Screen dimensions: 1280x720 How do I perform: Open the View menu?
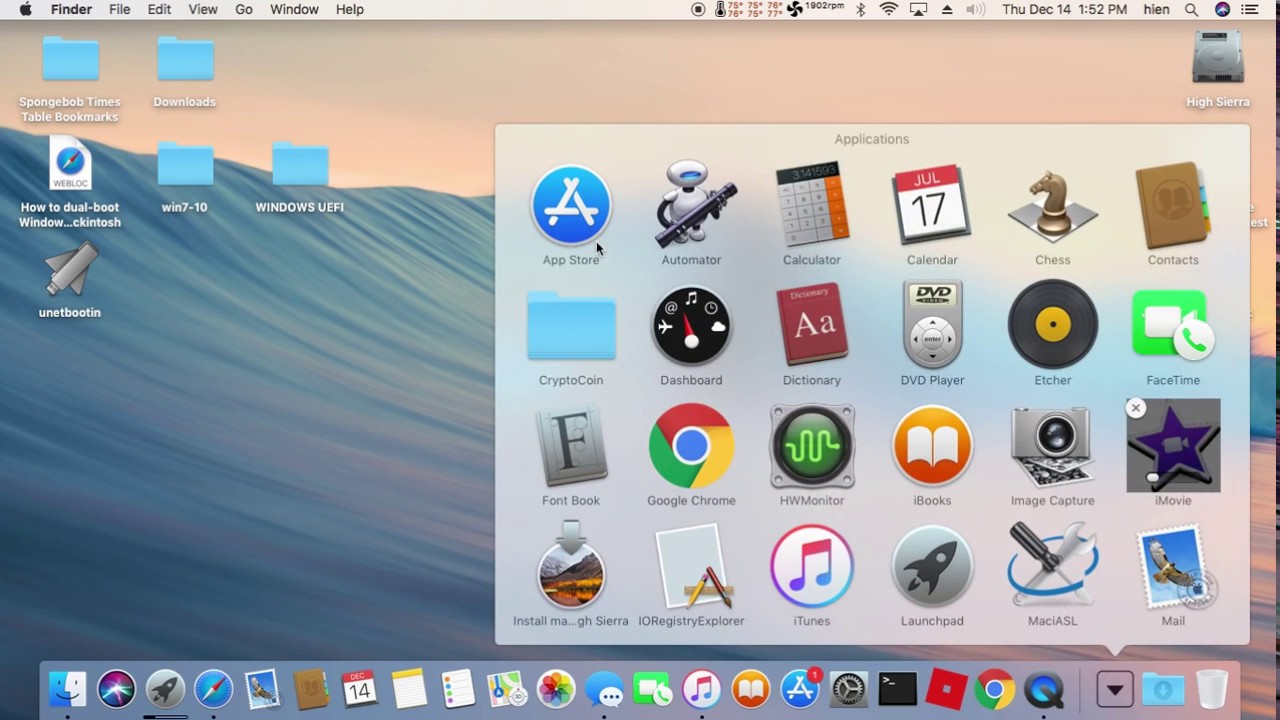pos(203,9)
